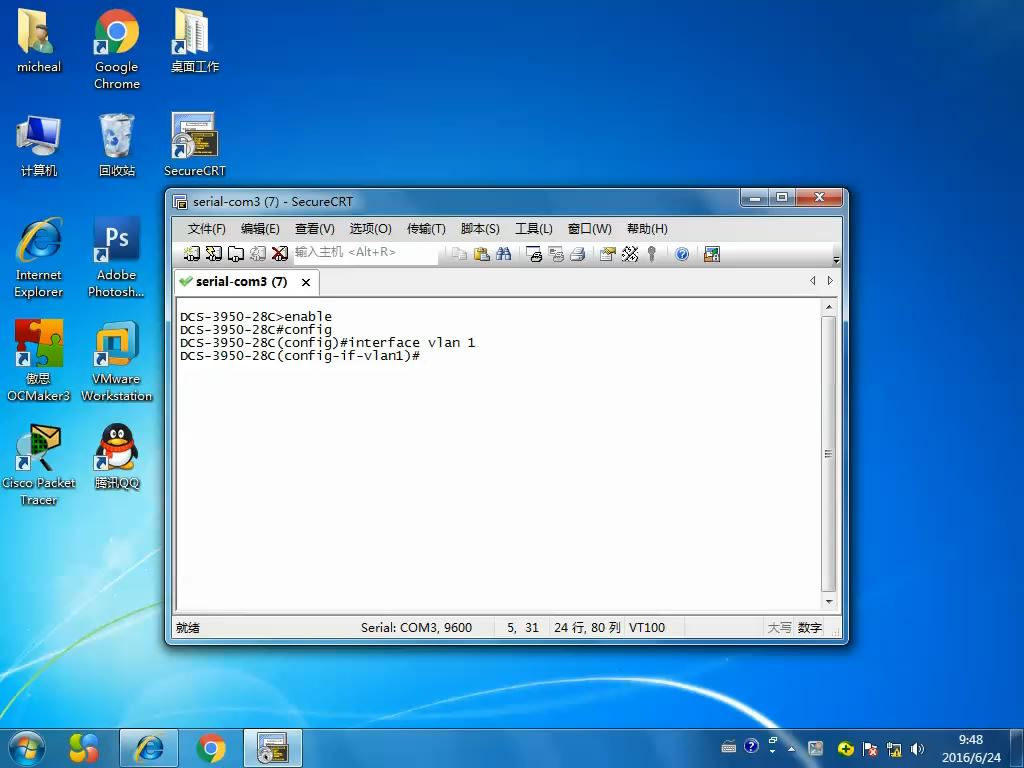Open the 选项(O) menu
Screen dimensions: 1024x768
(x=370, y=229)
